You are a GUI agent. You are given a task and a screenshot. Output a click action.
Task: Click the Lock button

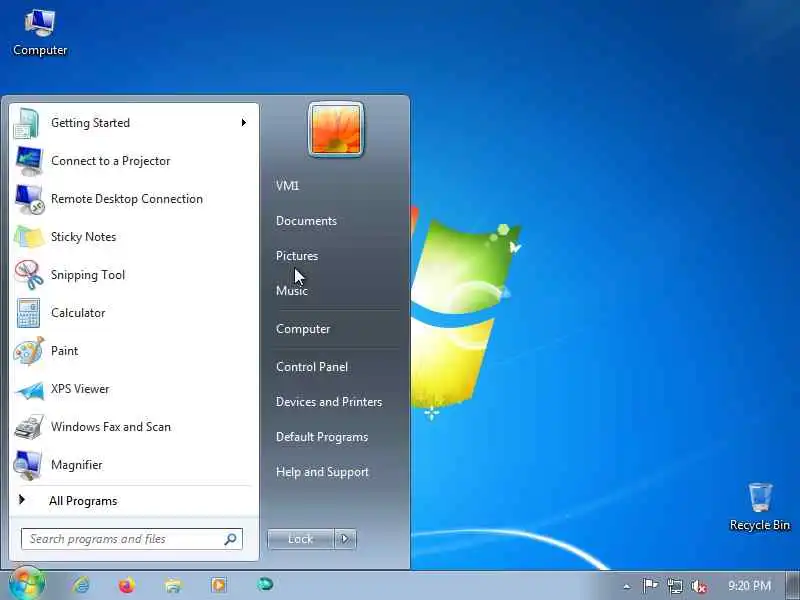click(301, 539)
